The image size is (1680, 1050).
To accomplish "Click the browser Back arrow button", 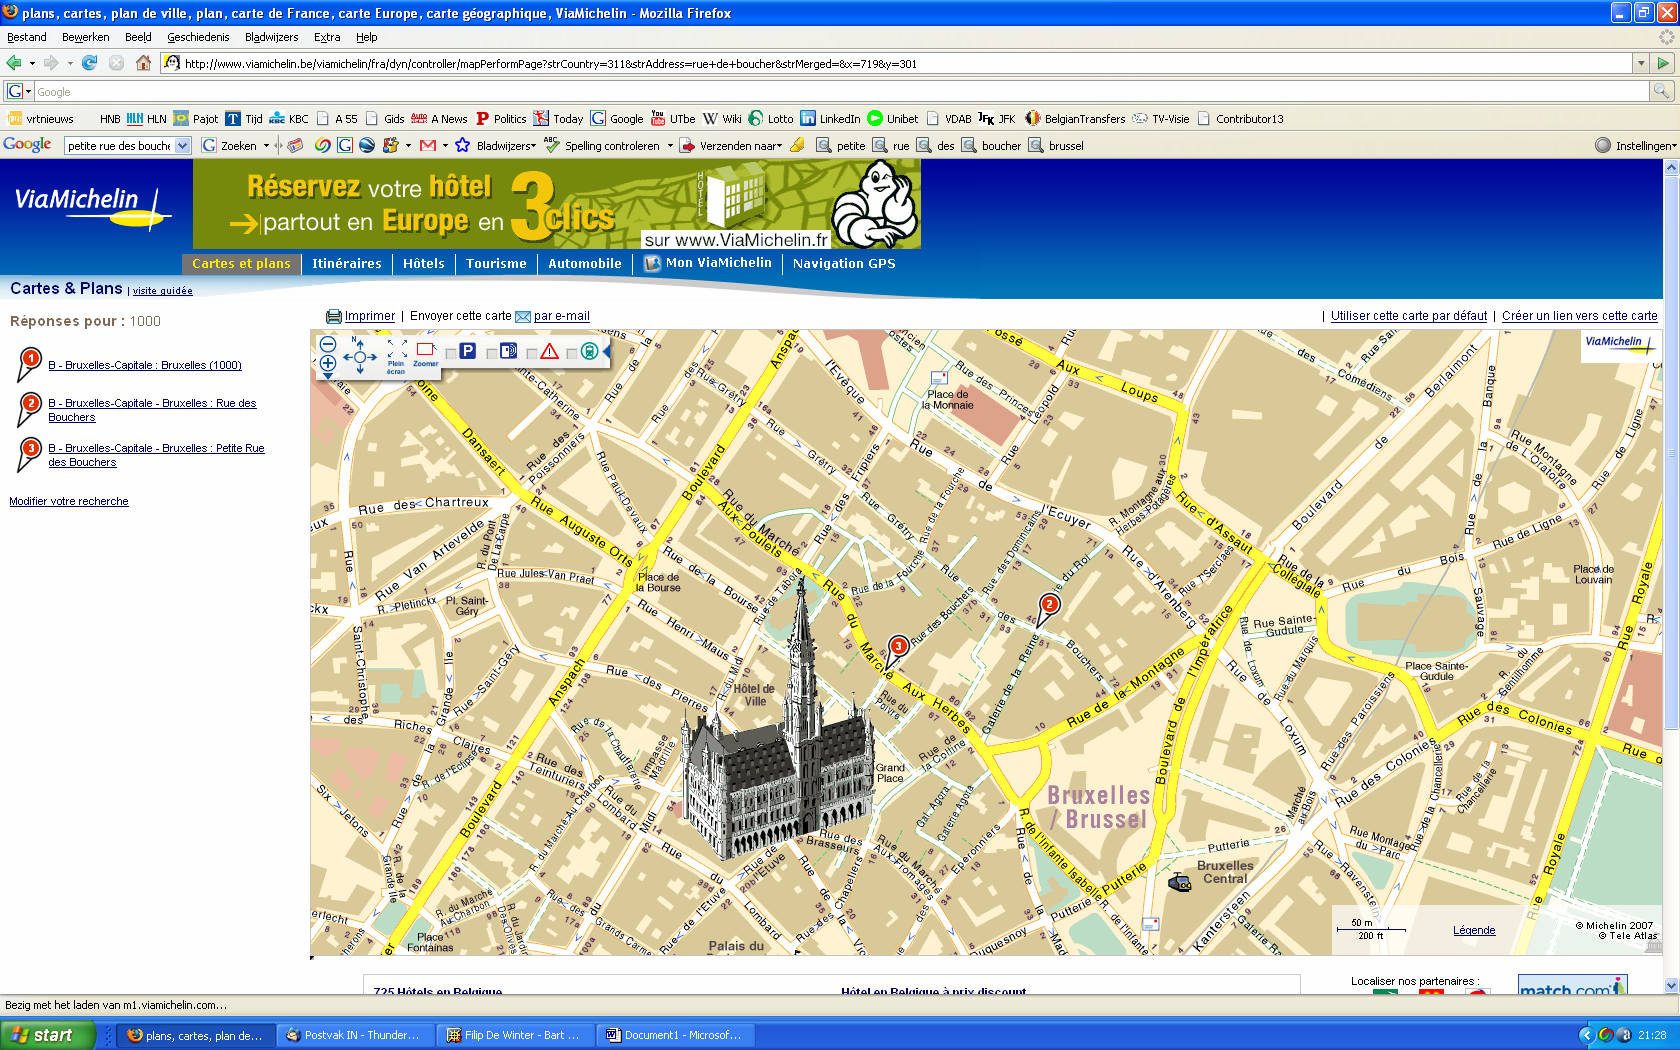I will point(14,63).
